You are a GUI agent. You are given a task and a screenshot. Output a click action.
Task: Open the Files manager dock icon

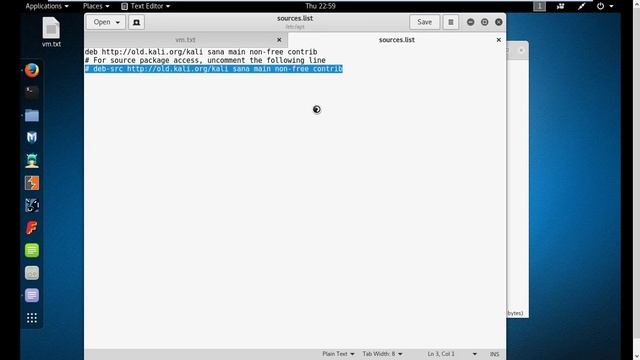32,116
